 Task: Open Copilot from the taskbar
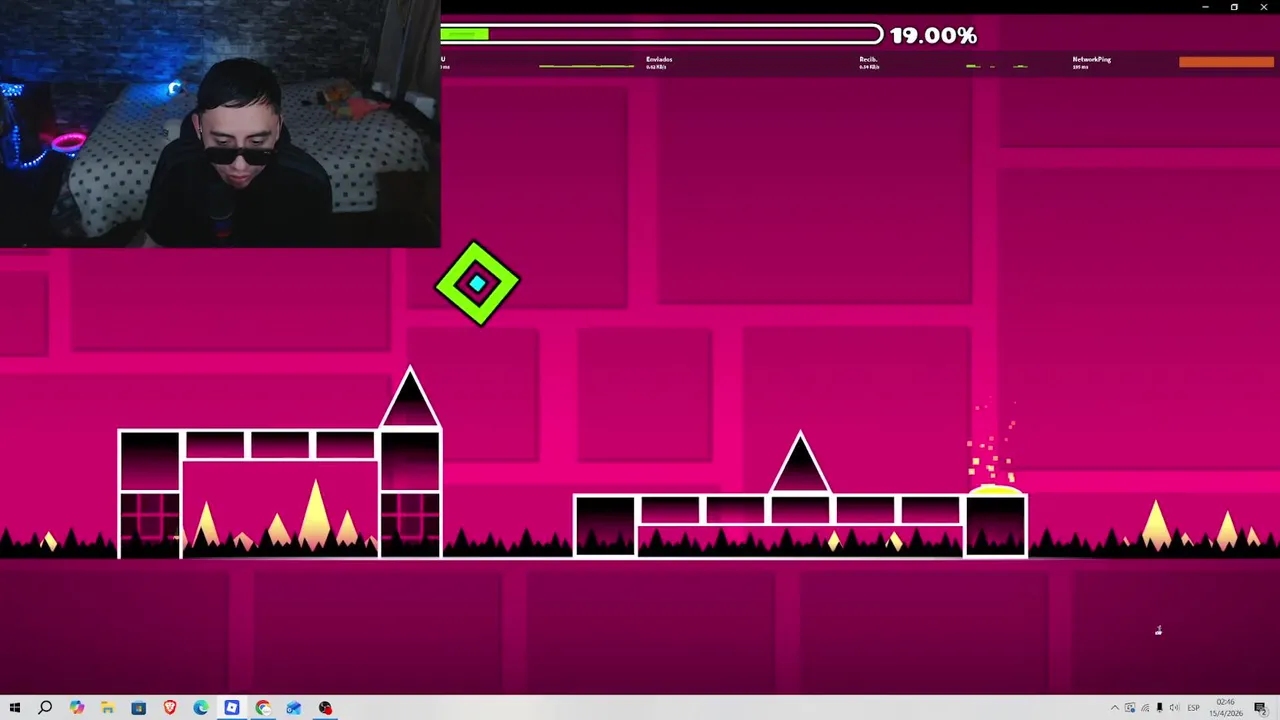pos(77,708)
